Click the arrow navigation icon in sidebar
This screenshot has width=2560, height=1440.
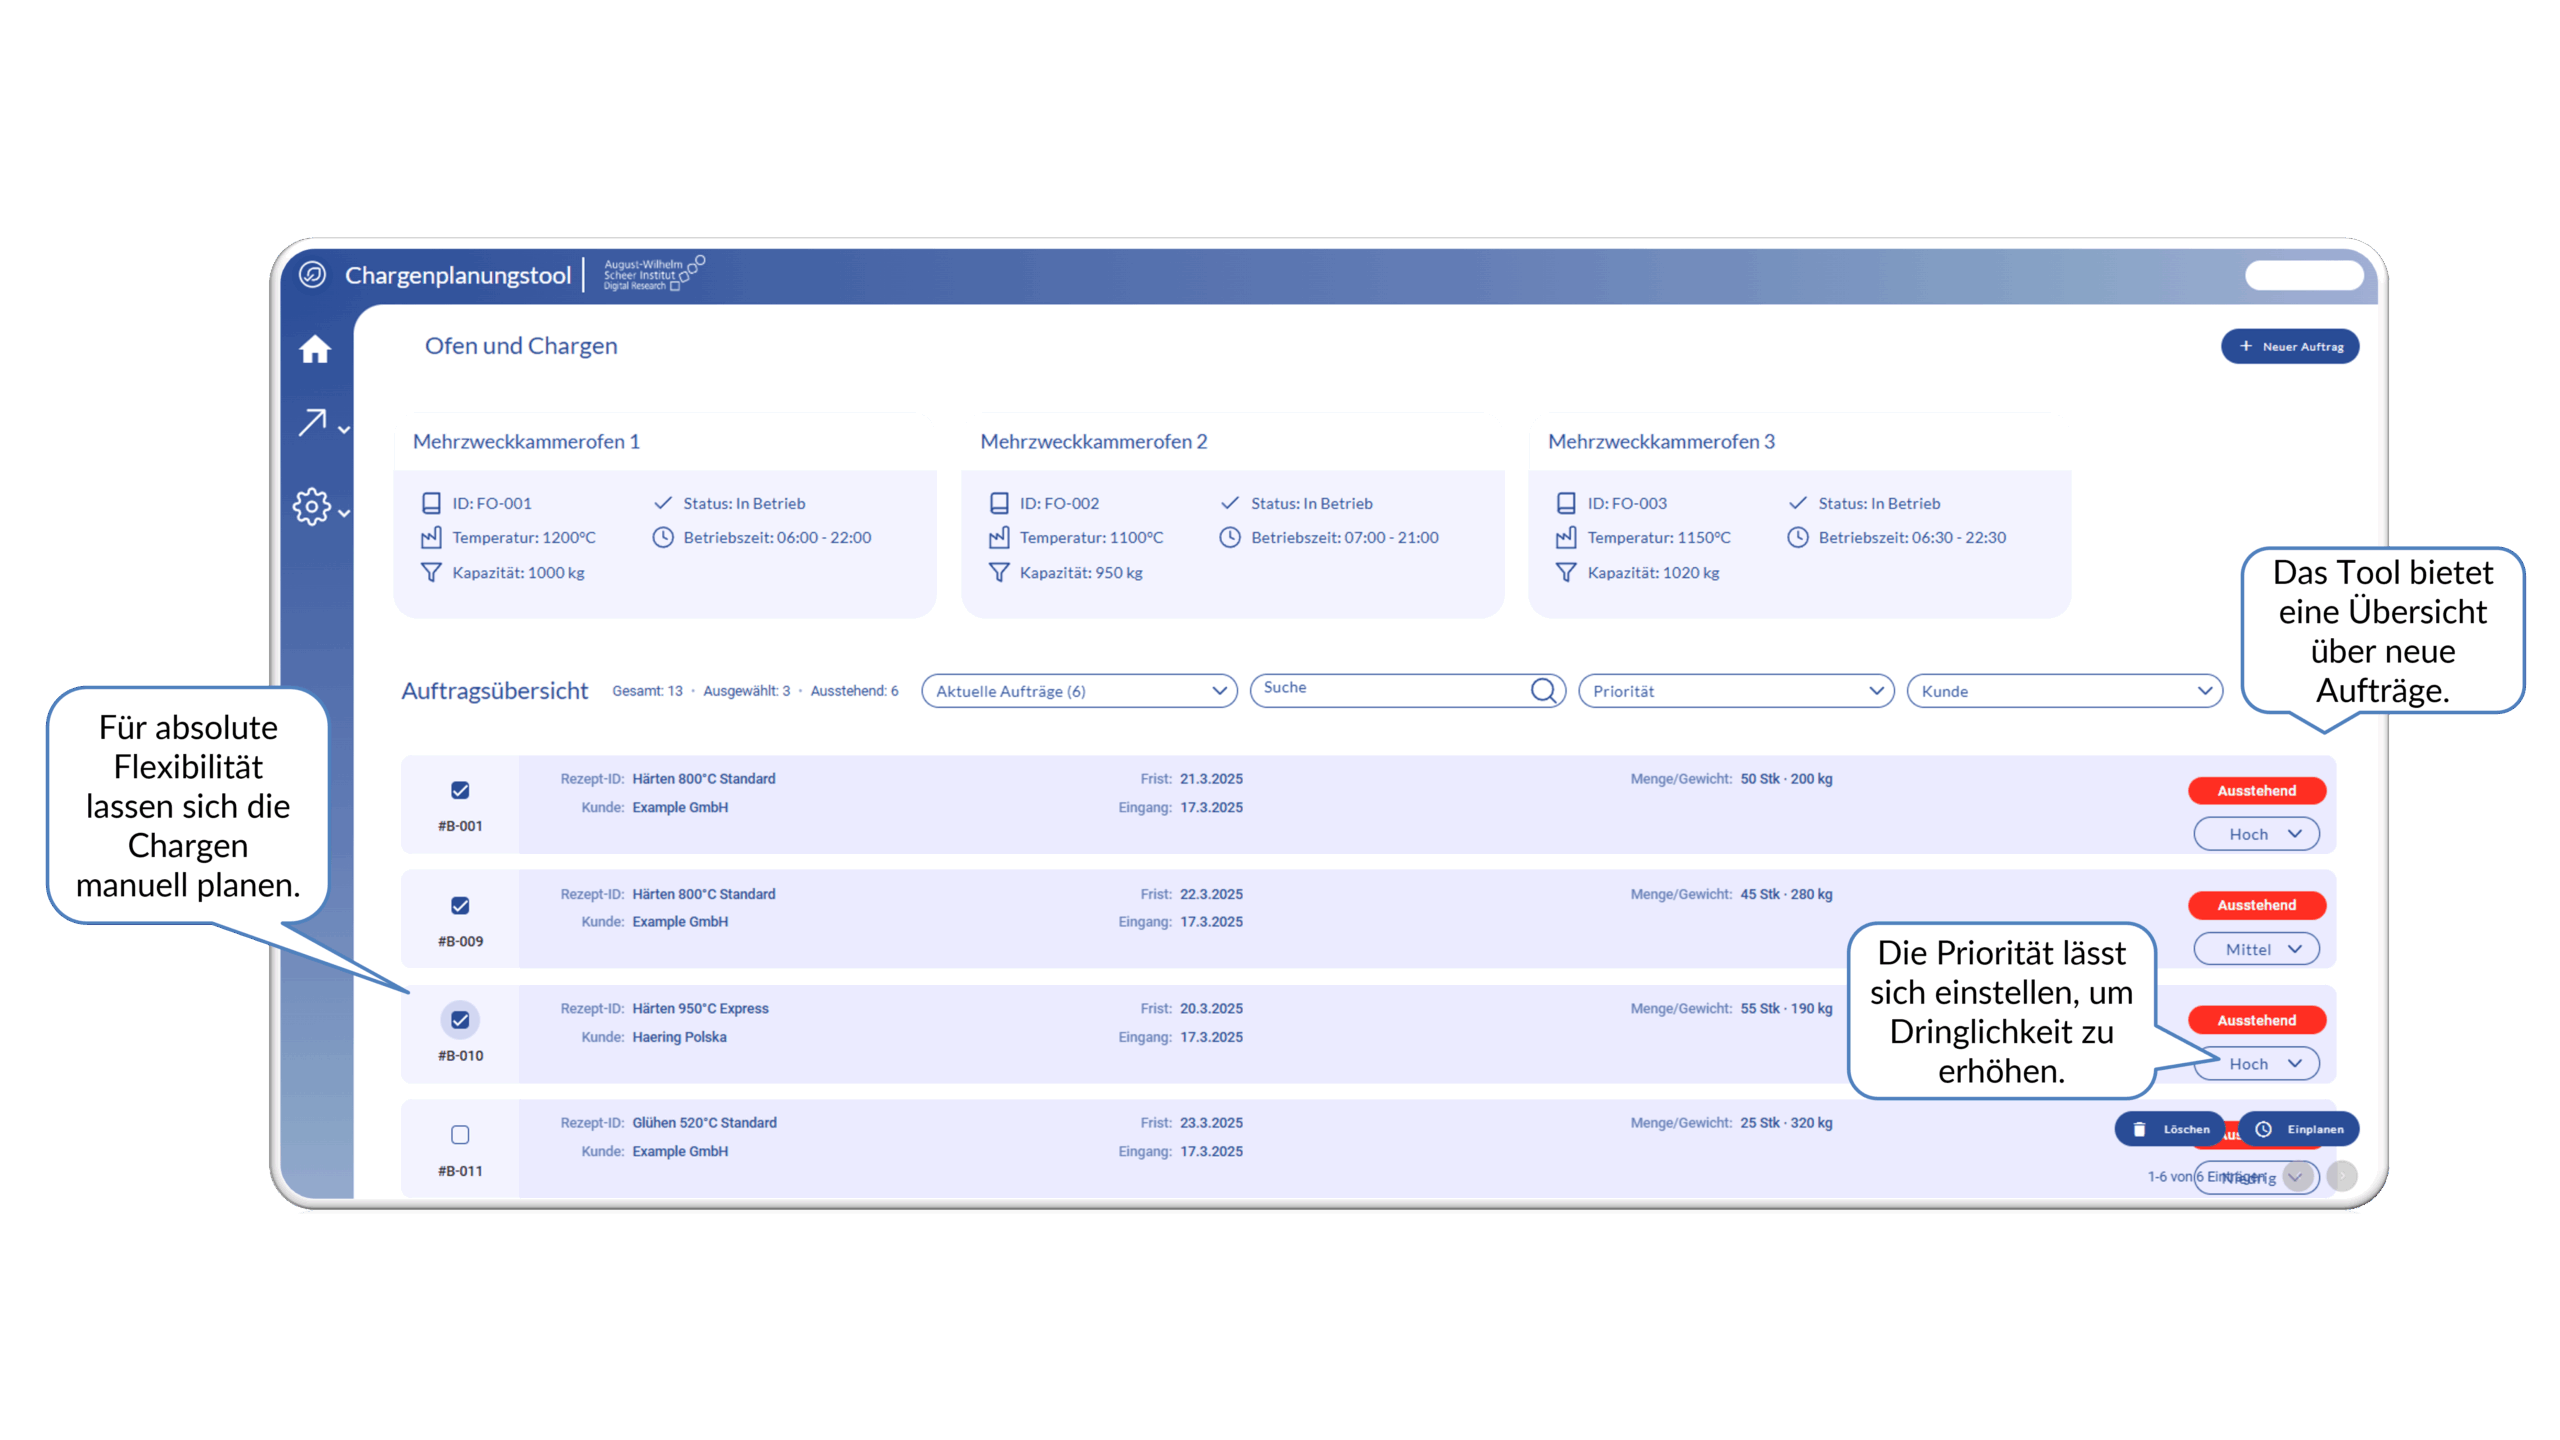click(312, 422)
